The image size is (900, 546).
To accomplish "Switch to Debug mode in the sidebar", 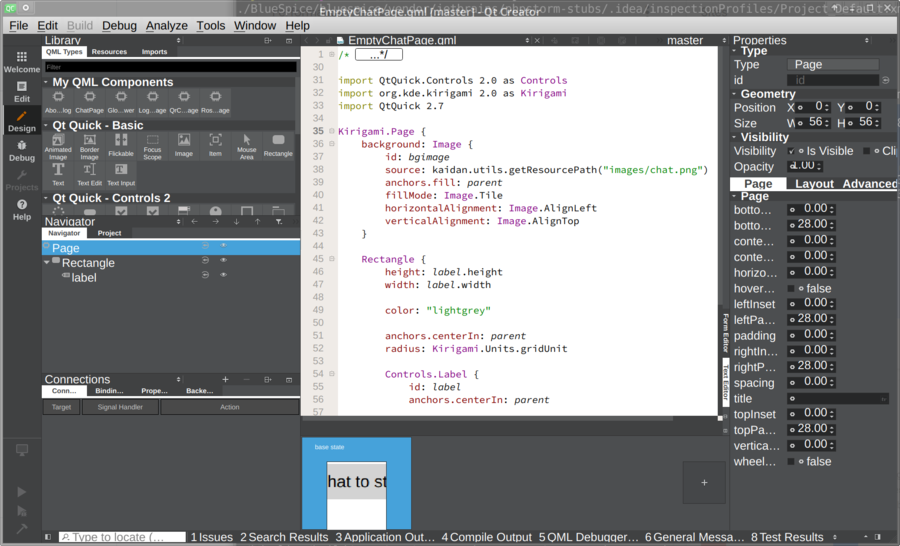I will (22, 151).
